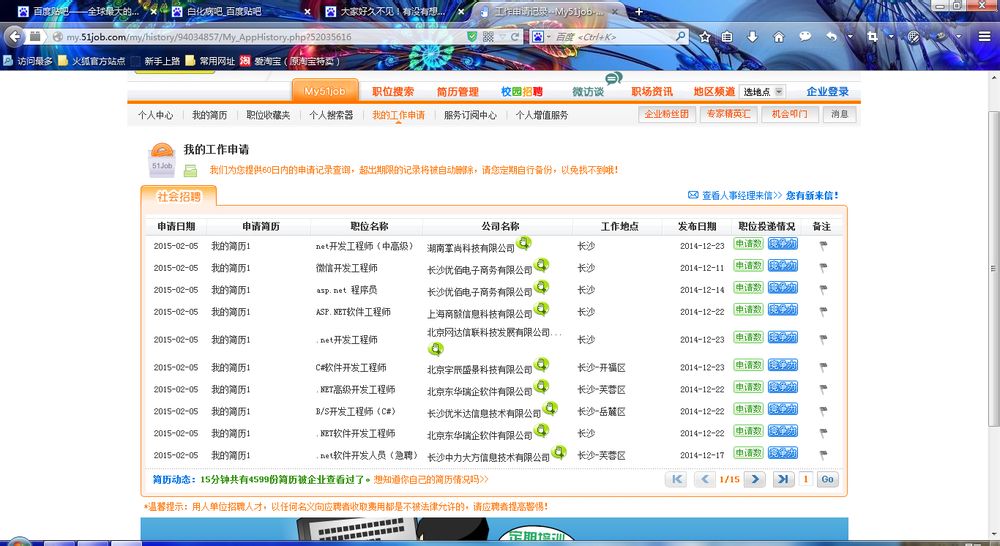The image size is (1000, 546).
Task: Open the 企业登录 link
Action: coord(827,92)
